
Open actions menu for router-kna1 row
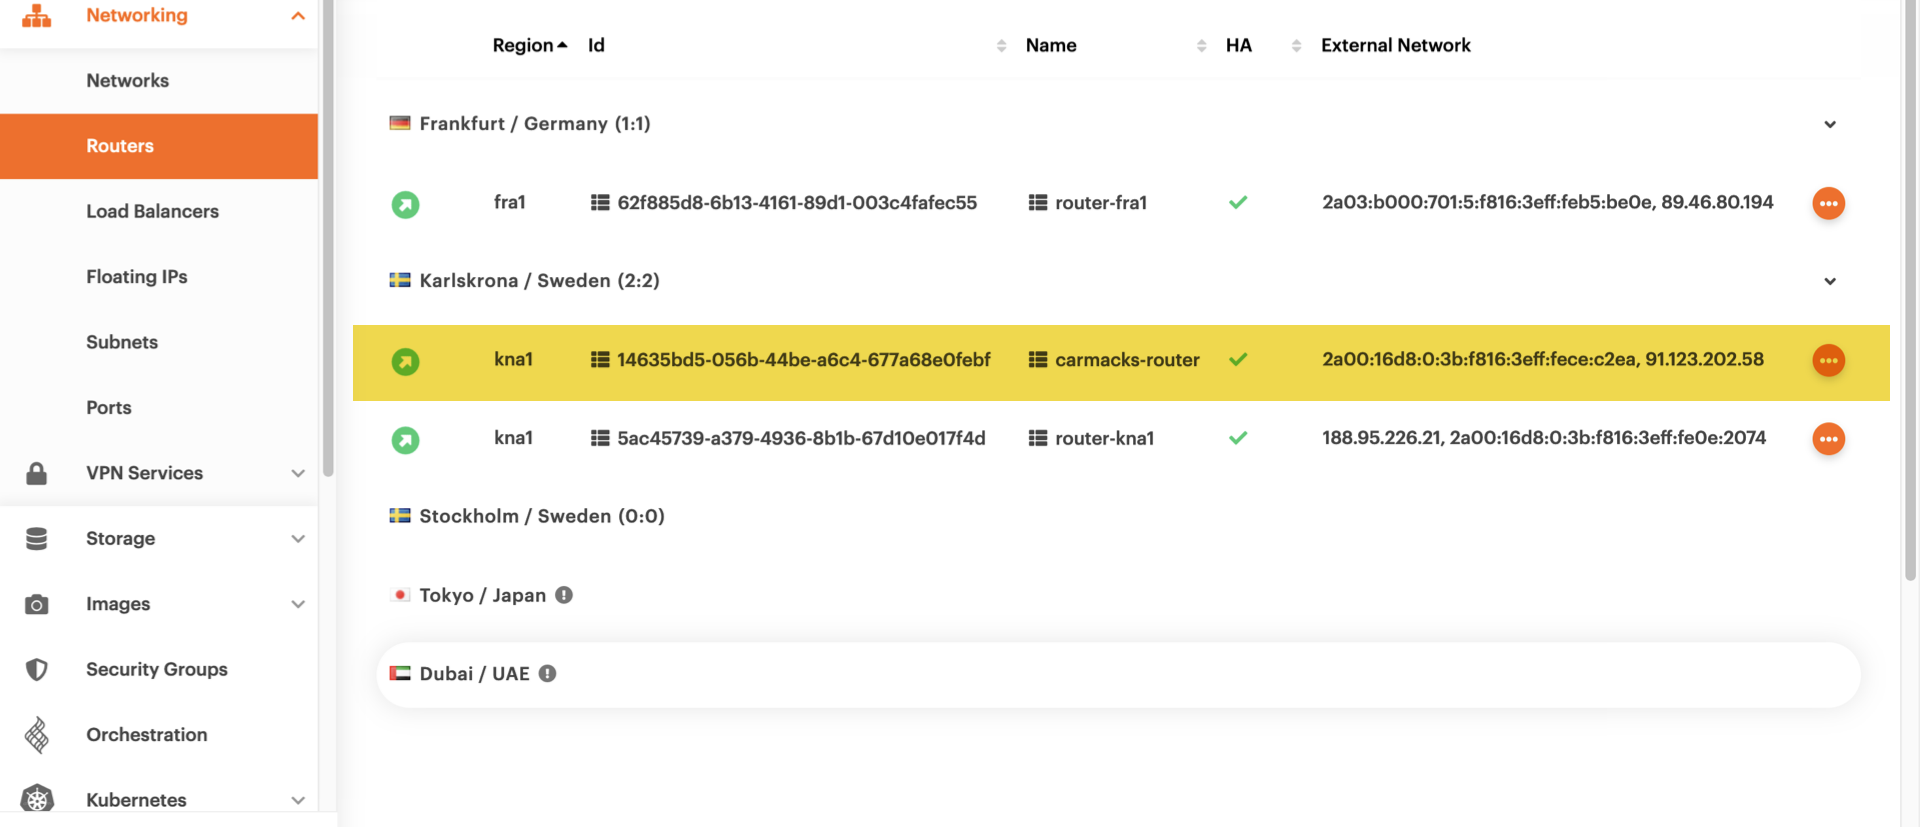1828,439
